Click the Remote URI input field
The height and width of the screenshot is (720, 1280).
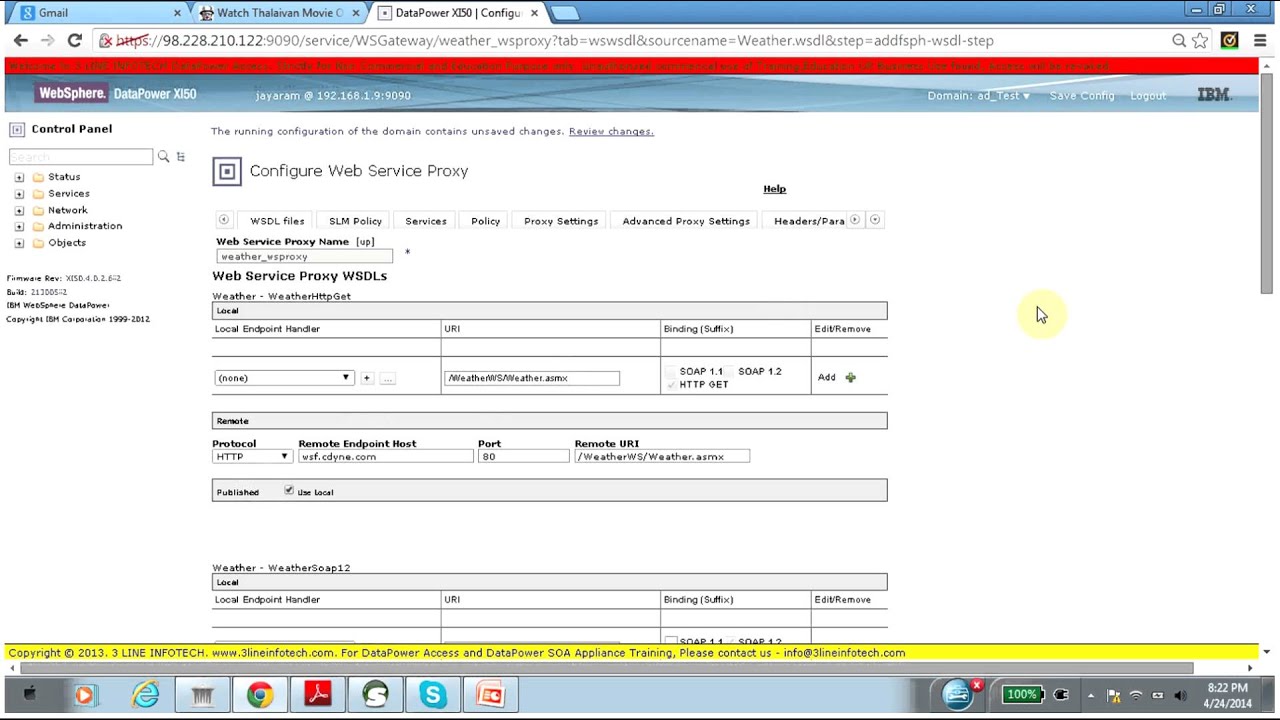(x=662, y=457)
